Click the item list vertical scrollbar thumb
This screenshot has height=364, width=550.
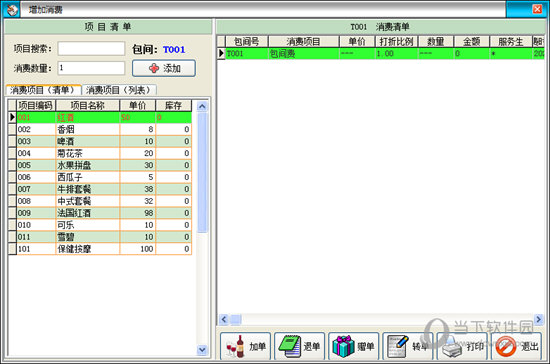(x=202, y=172)
